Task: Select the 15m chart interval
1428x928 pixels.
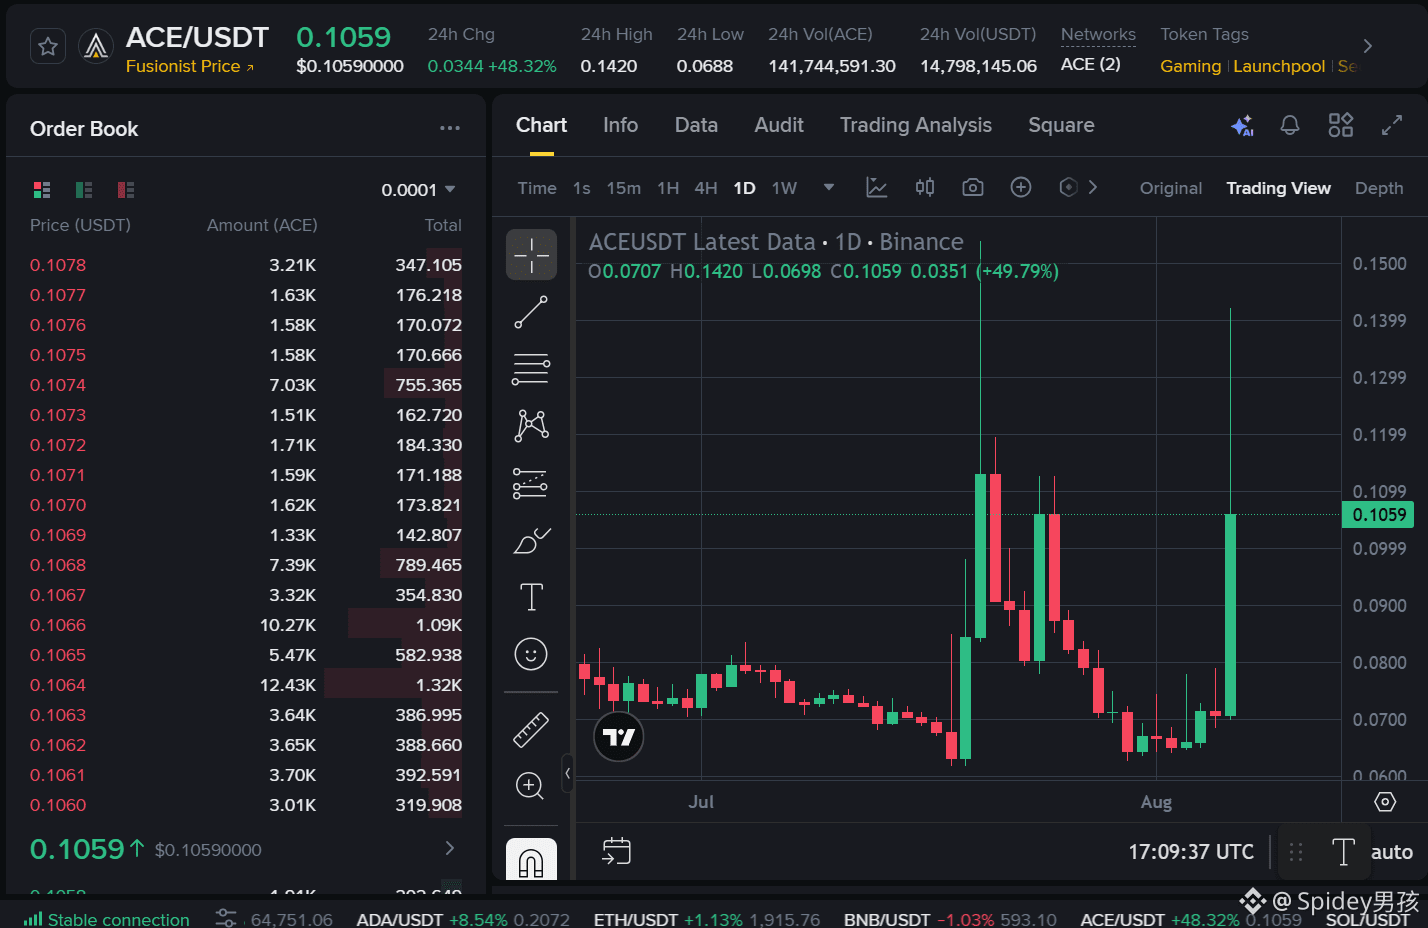Action: coord(624,188)
